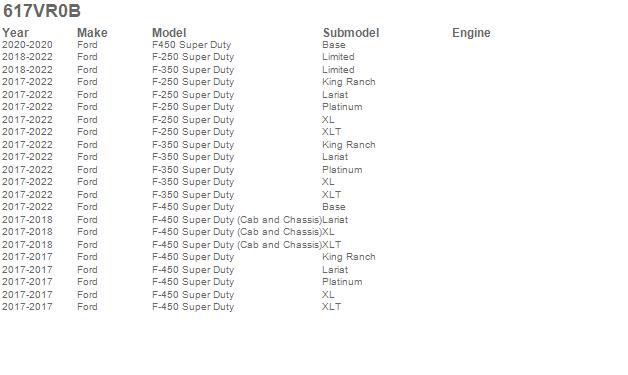Select the F-250 Super Duty Platinum submodel cell
This screenshot has height=375, width=628.
coord(342,107)
